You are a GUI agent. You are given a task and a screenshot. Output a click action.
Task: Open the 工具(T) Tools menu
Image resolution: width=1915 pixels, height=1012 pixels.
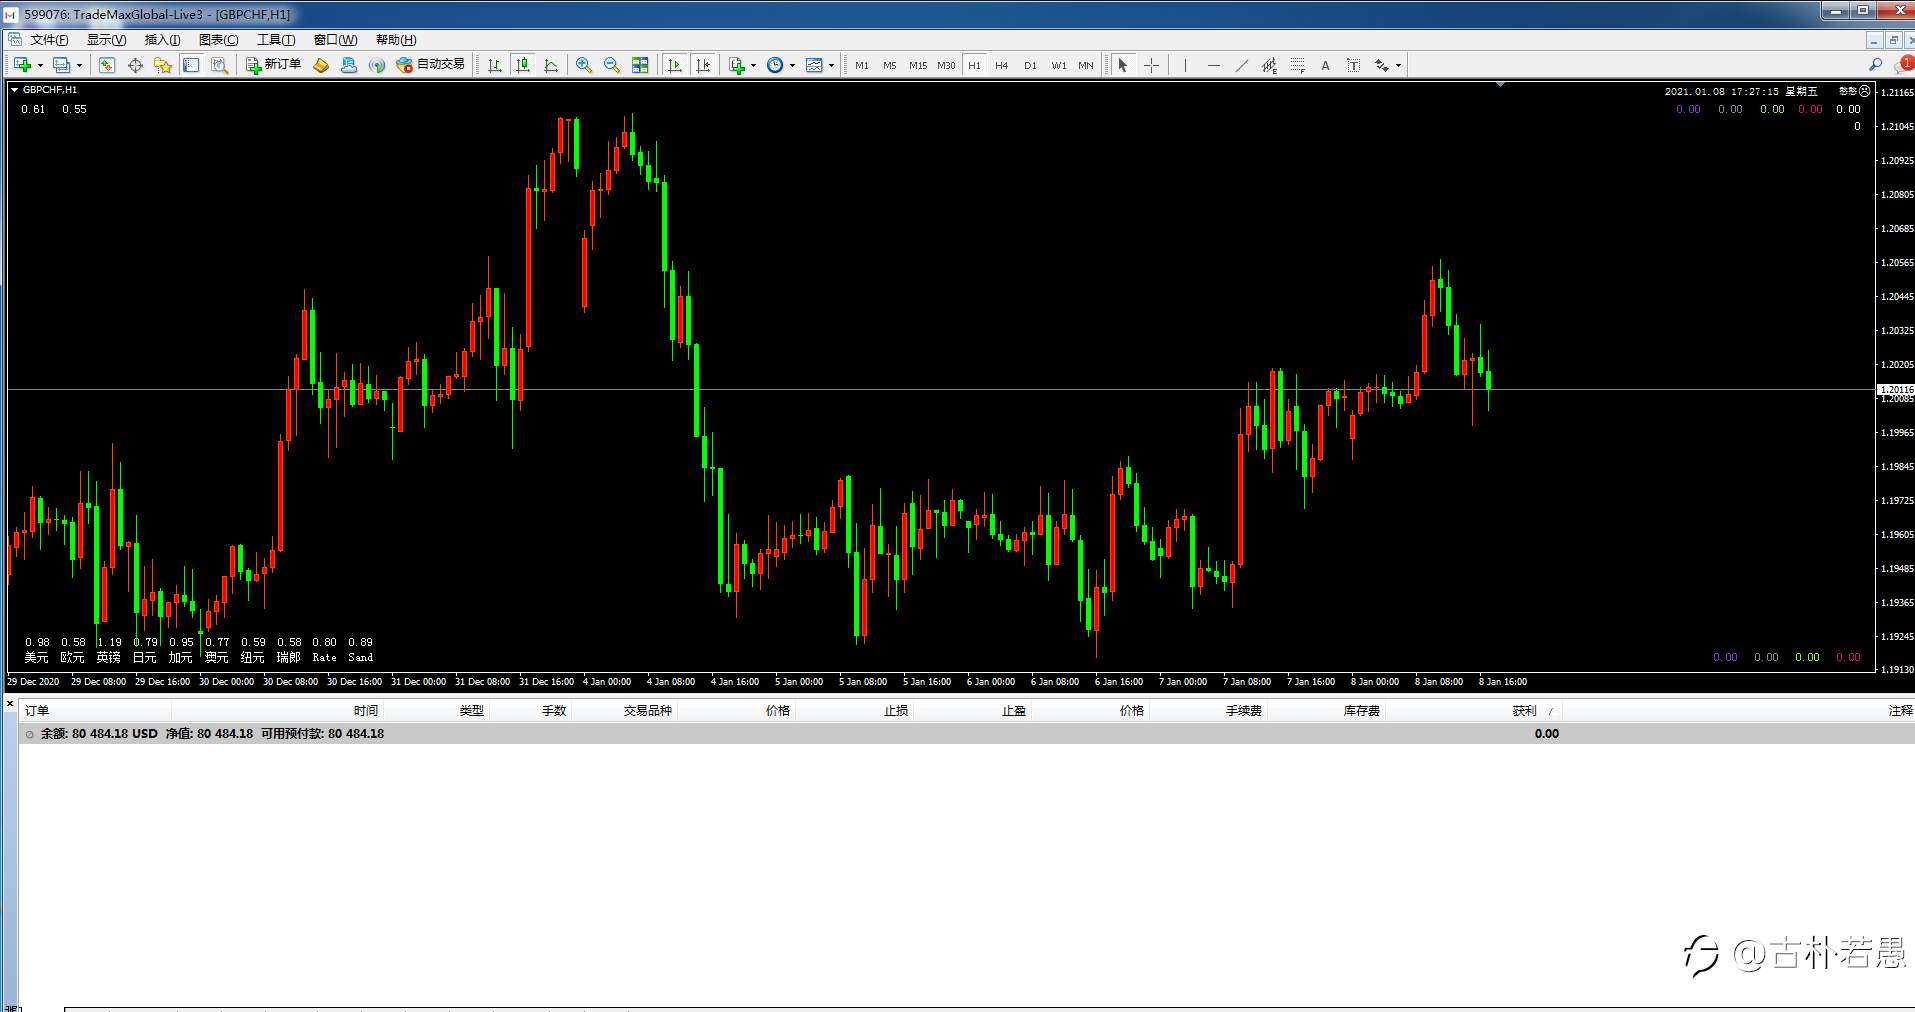[x=276, y=40]
